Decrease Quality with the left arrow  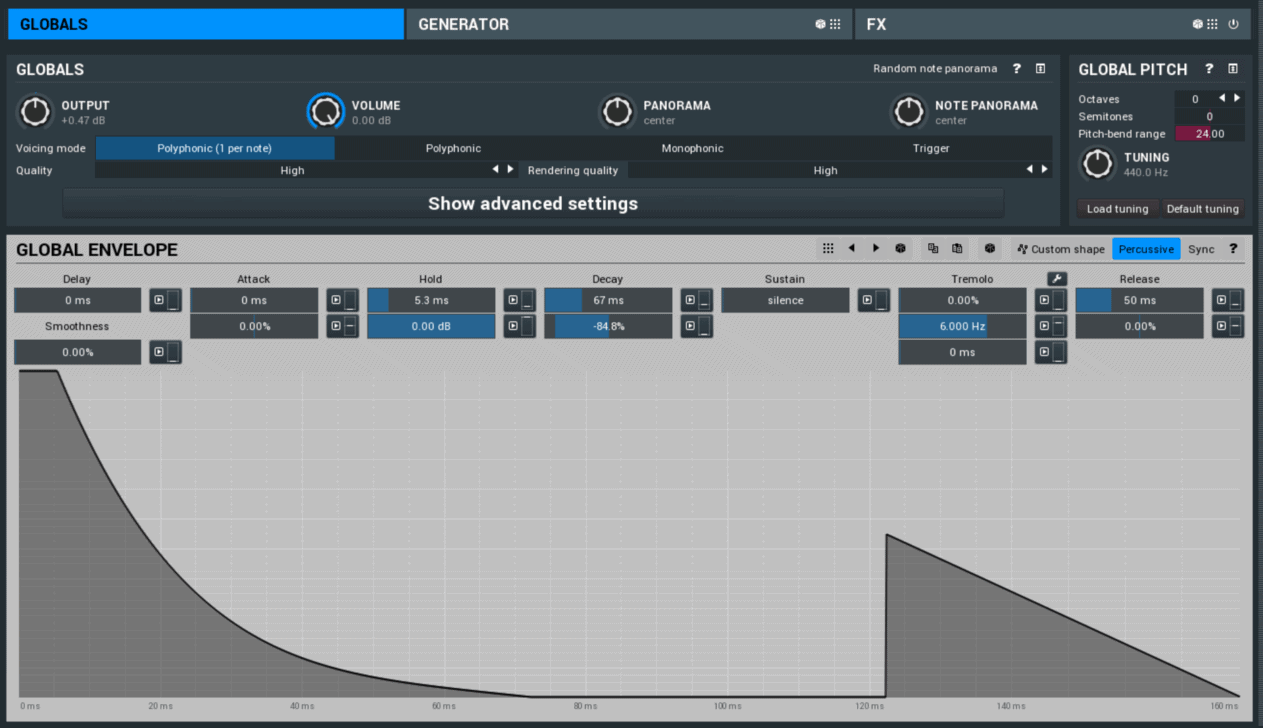click(x=495, y=170)
